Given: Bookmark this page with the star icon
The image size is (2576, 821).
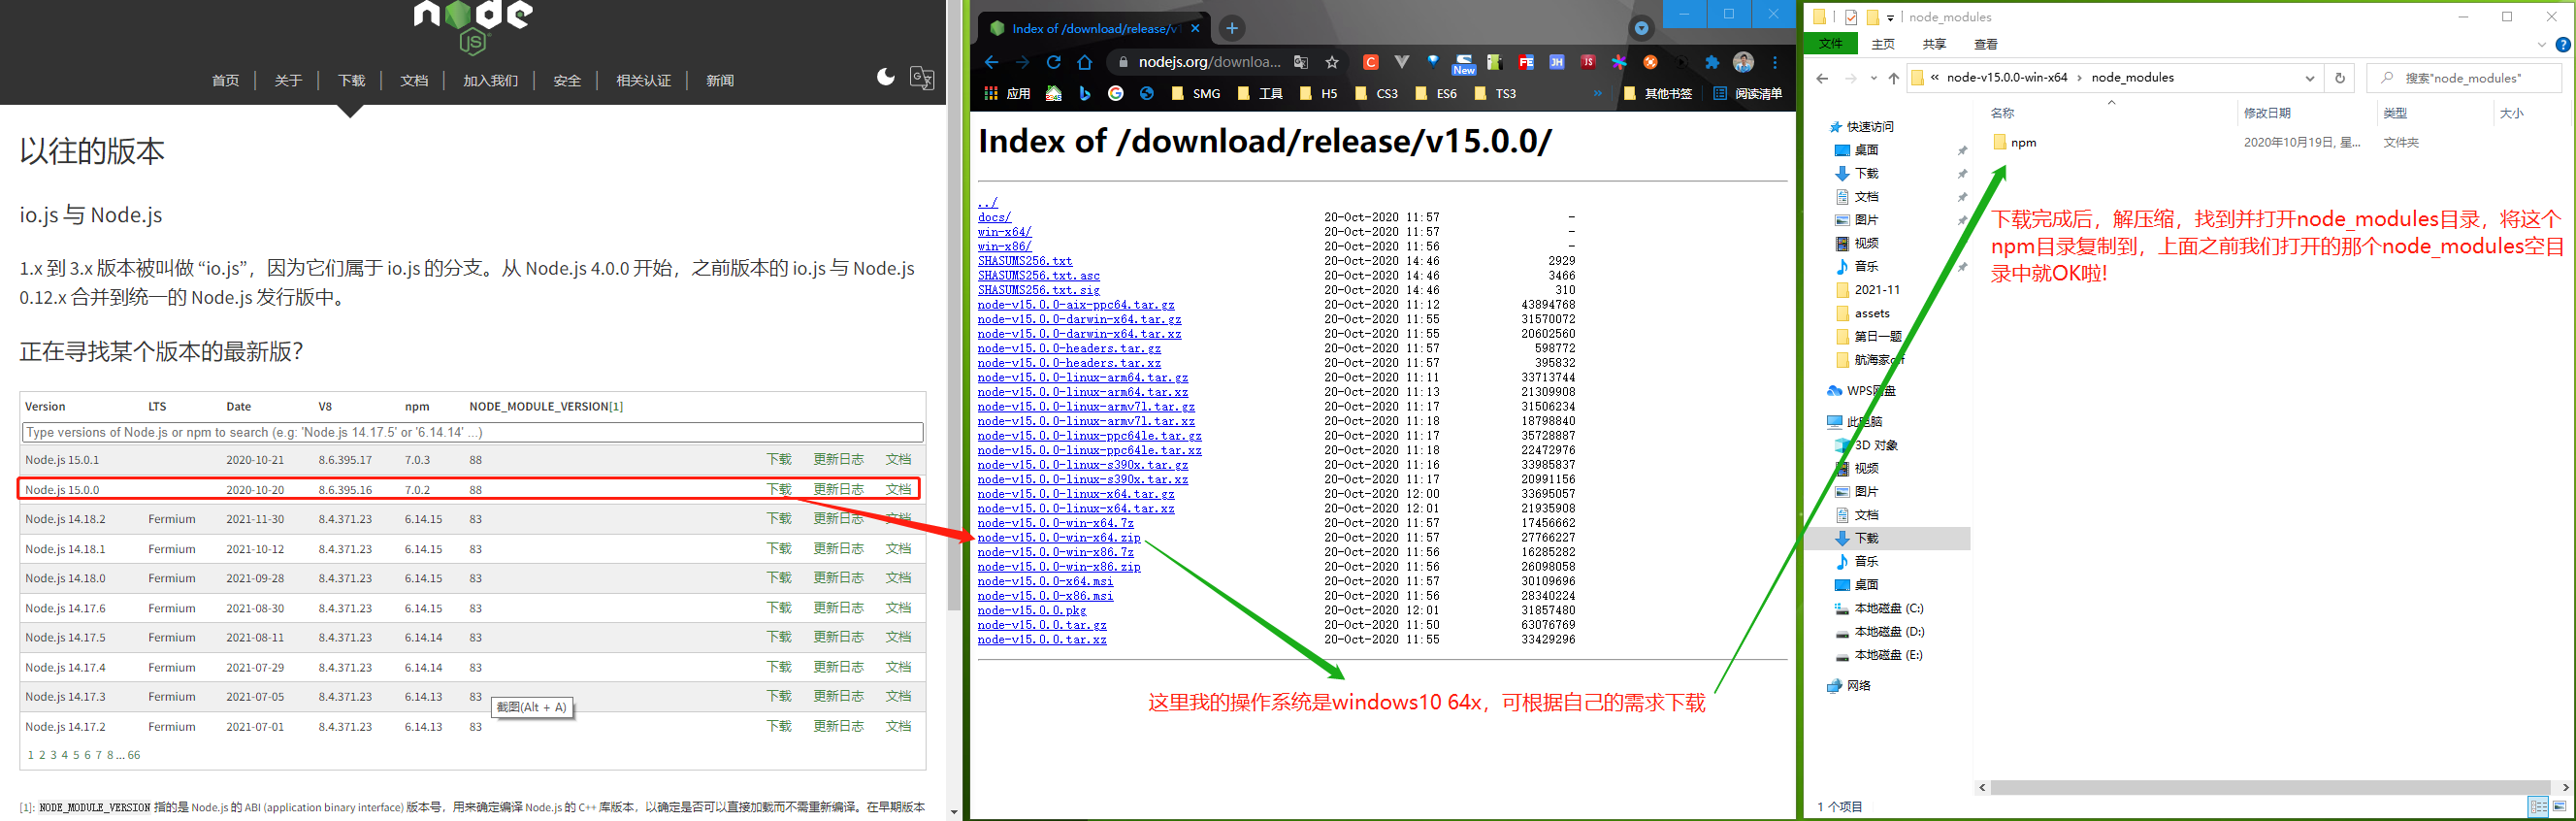Looking at the screenshot, I should 1332,62.
